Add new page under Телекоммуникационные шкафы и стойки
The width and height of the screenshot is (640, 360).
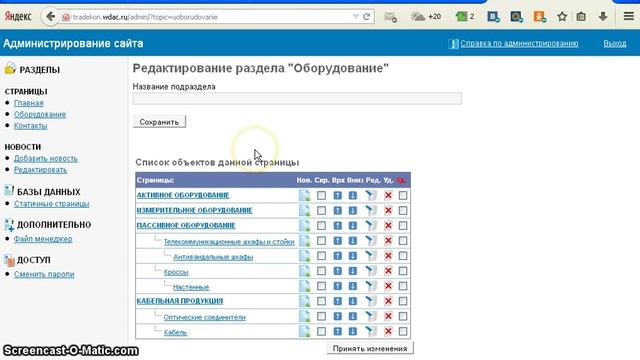point(304,241)
